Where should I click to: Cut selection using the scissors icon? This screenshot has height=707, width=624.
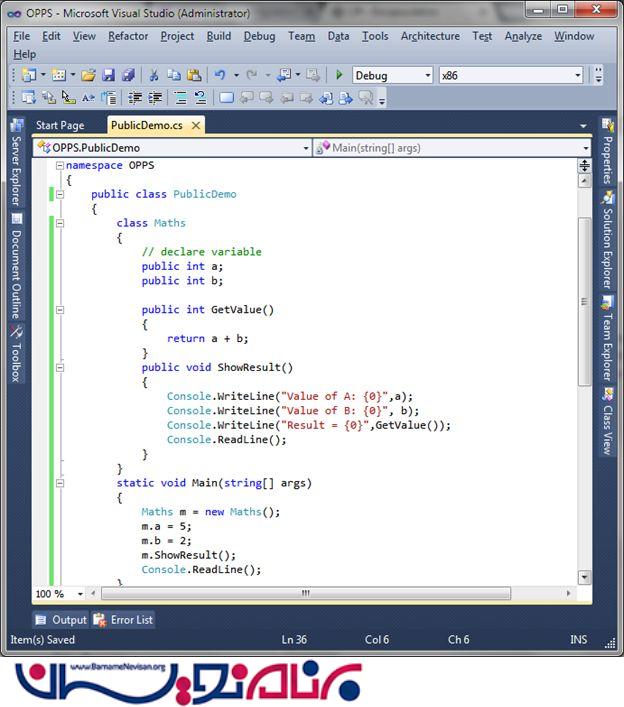pyautogui.click(x=154, y=75)
